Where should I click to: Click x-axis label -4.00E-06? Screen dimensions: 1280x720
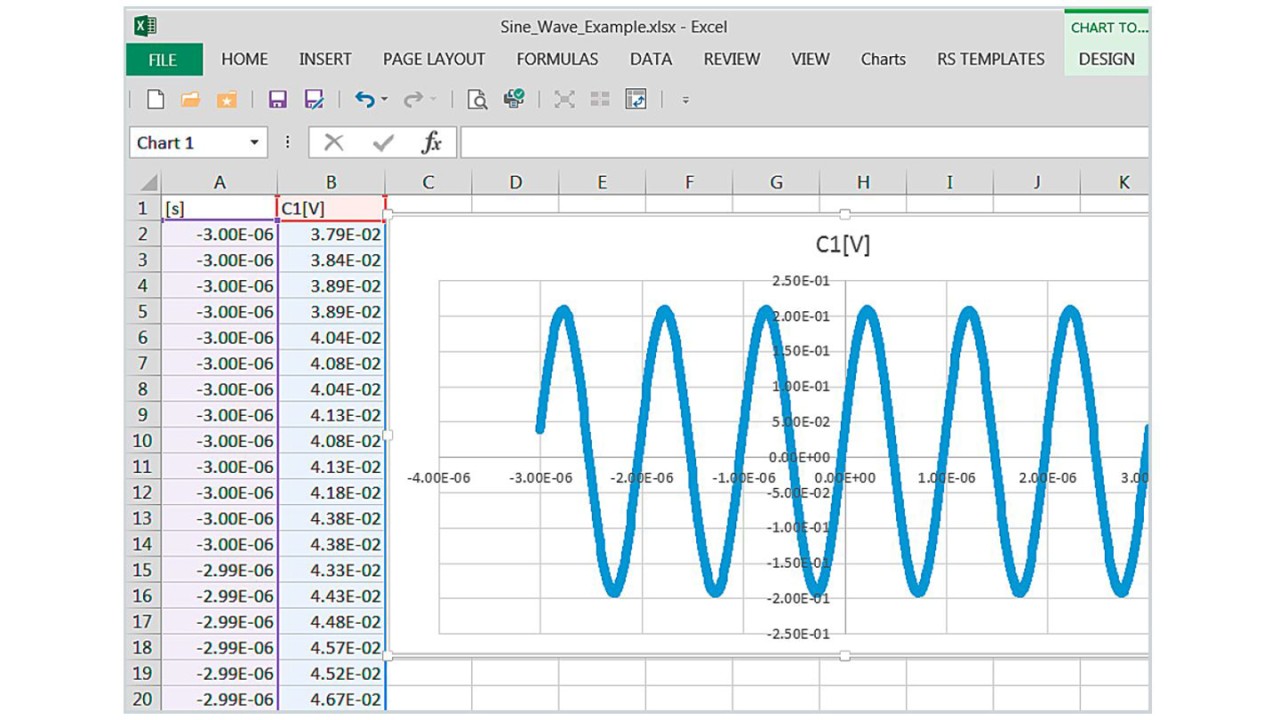pyautogui.click(x=438, y=478)
